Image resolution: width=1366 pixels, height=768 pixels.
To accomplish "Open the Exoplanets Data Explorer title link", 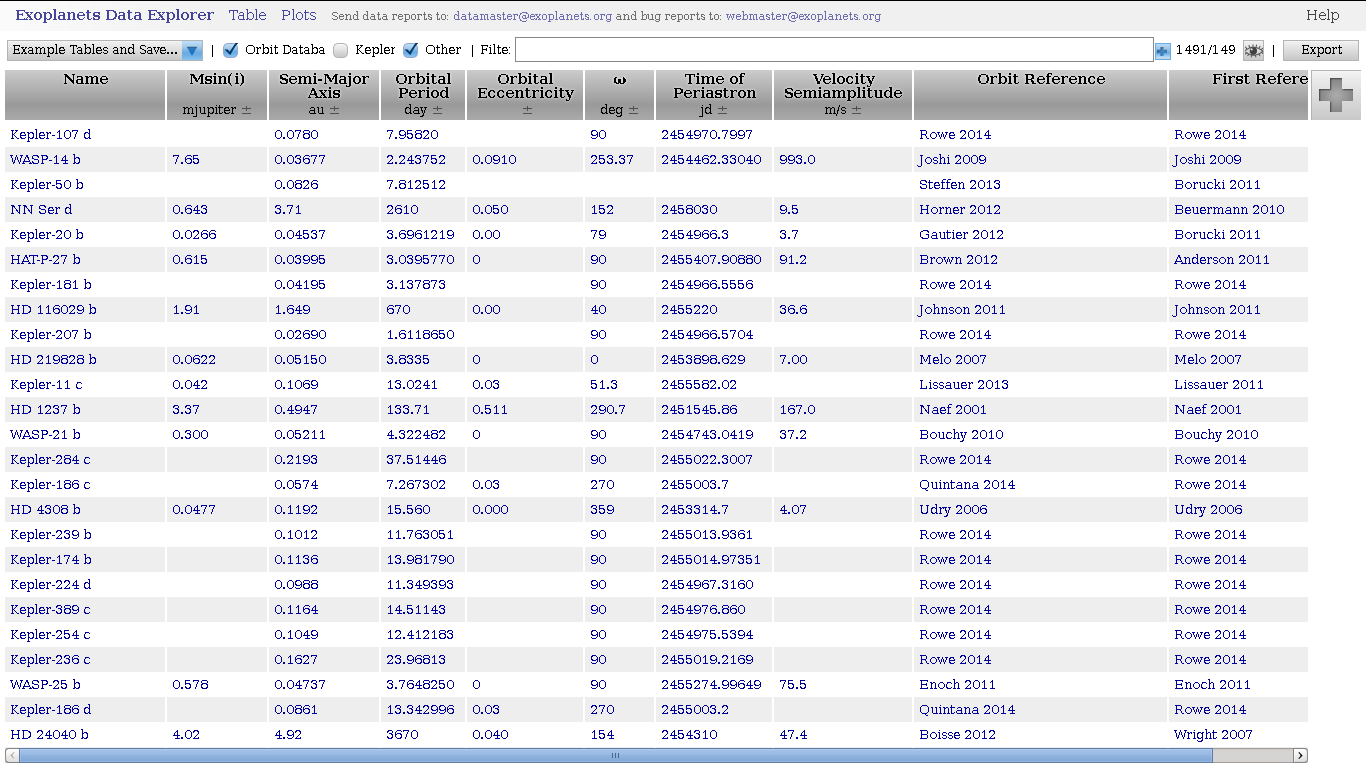I will (114, 15).
